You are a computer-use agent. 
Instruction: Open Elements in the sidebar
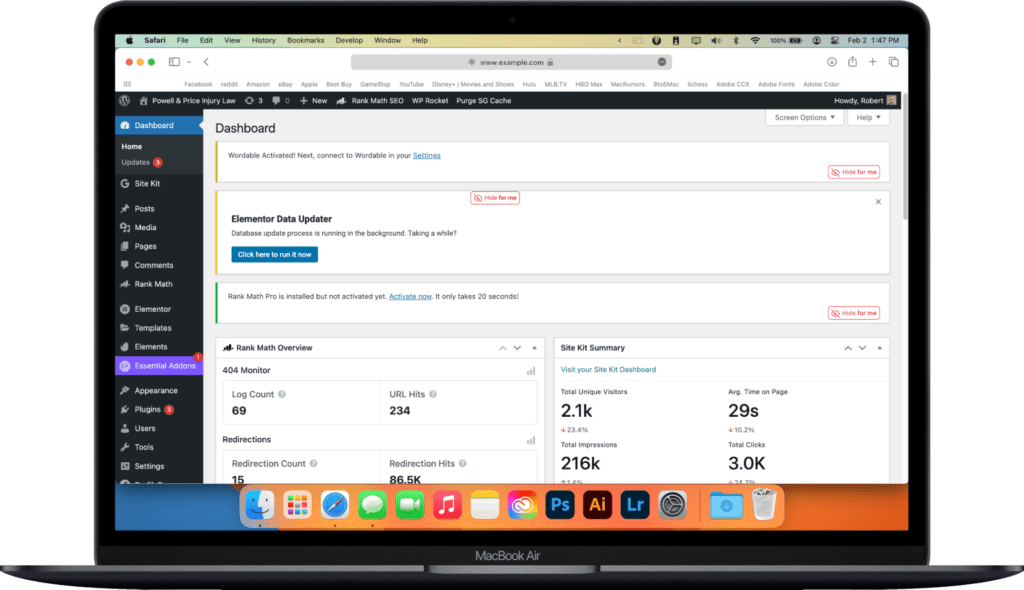159,347
